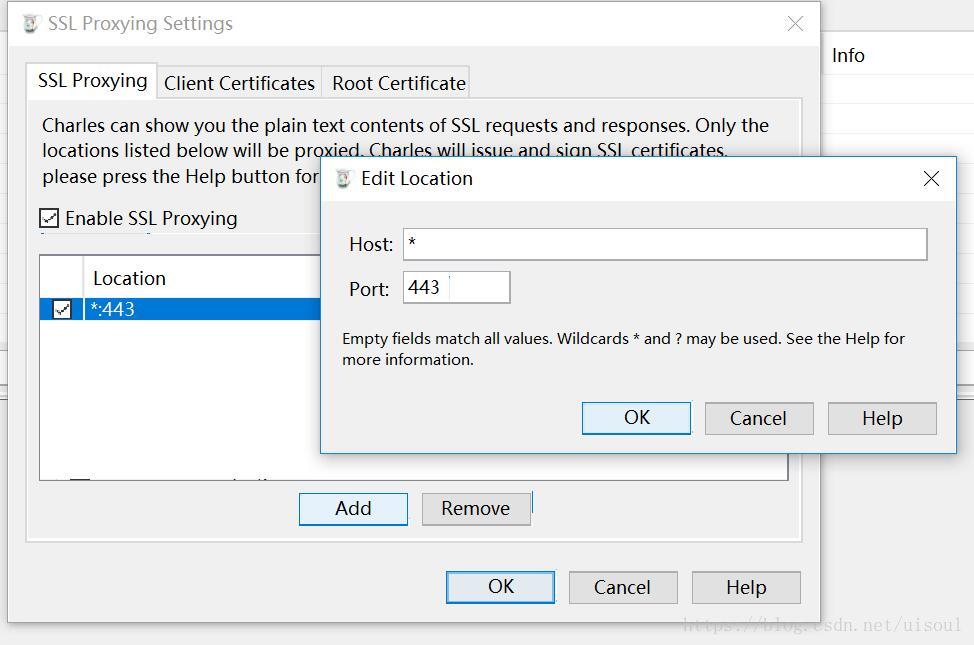974x645 pixels.
Task: Switch to the SSL Proxying tab
Action: [x=92, y=81]
